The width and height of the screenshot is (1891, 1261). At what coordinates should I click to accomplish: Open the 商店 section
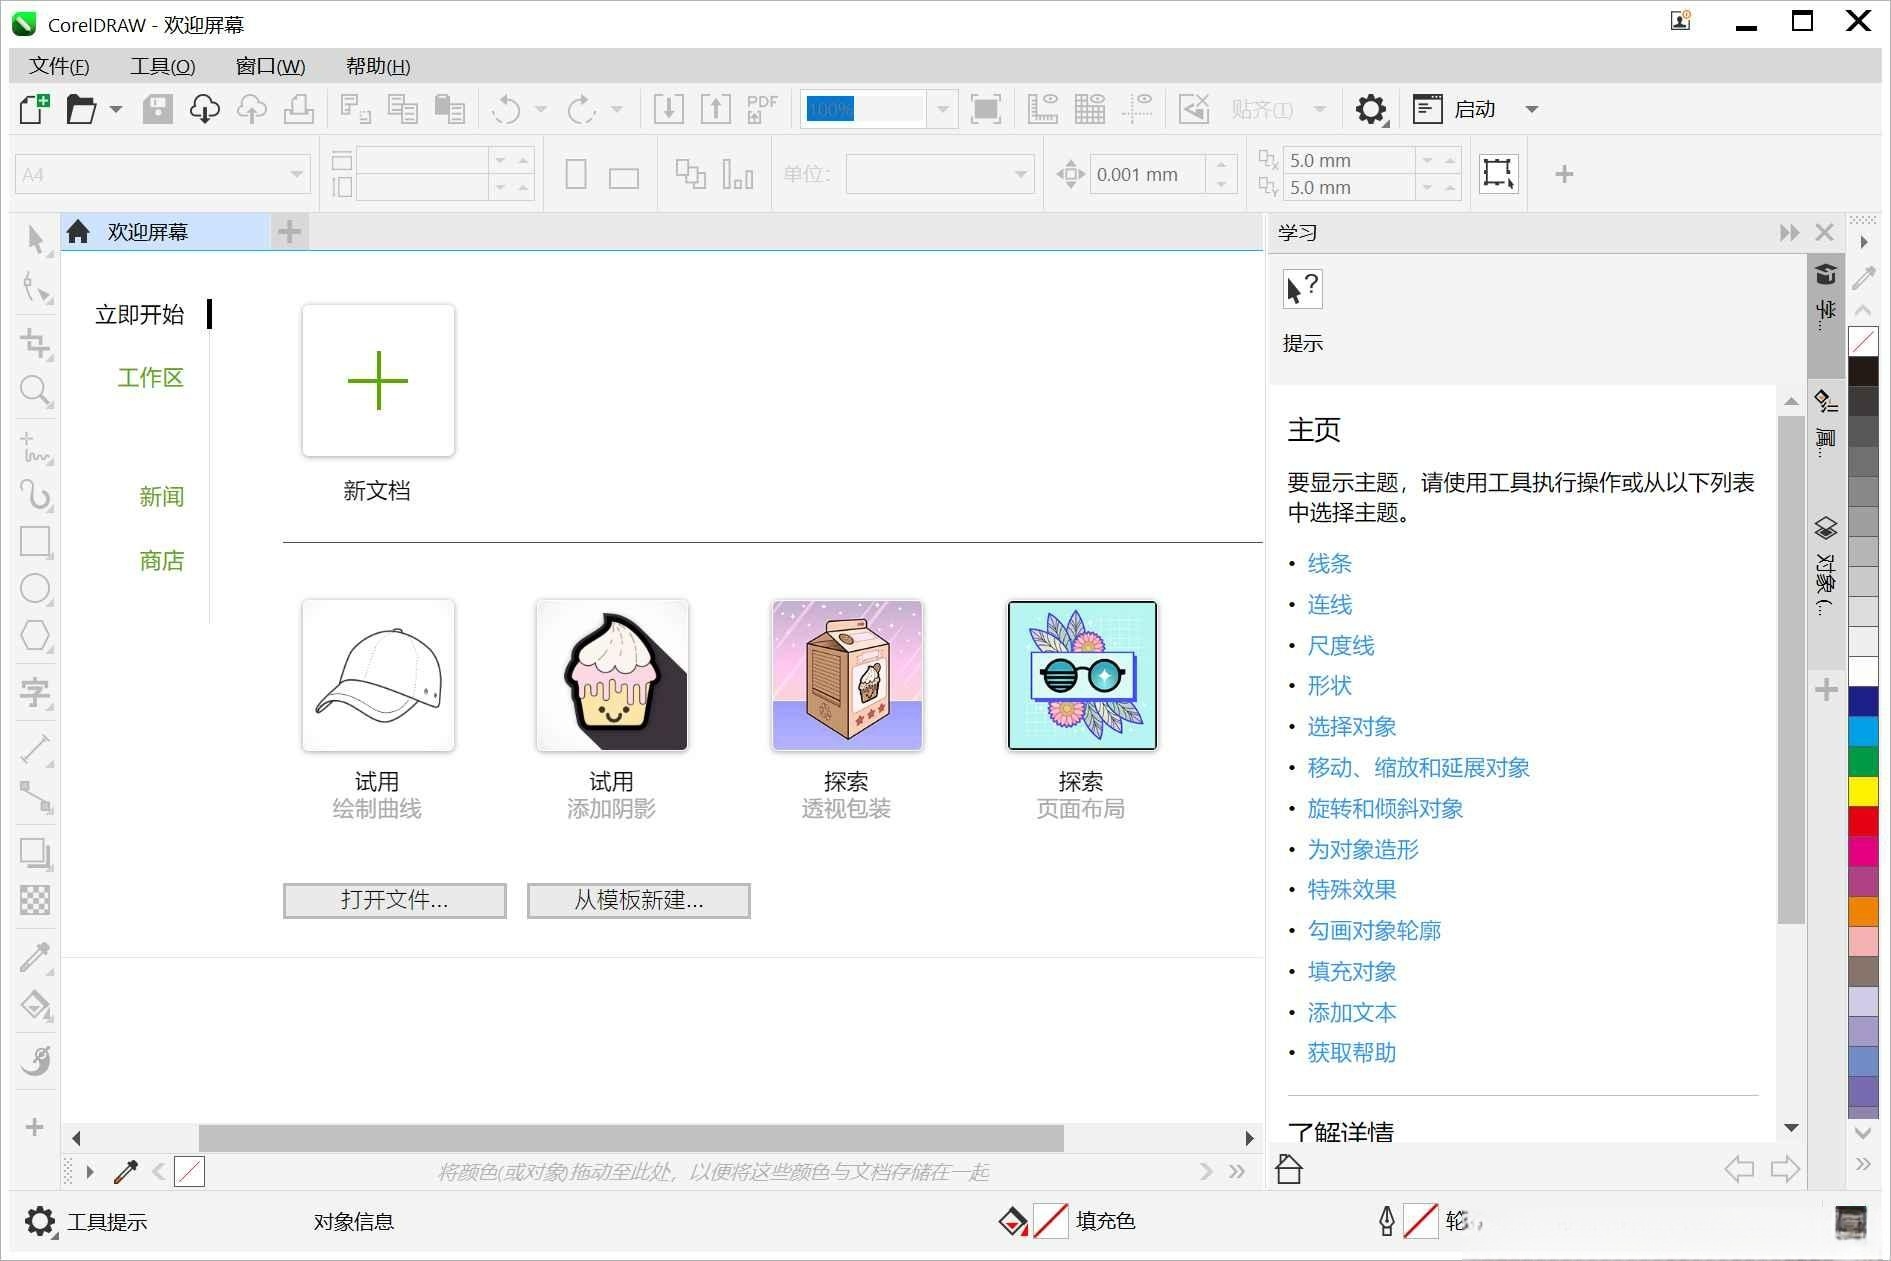click(x=162, y=561)
